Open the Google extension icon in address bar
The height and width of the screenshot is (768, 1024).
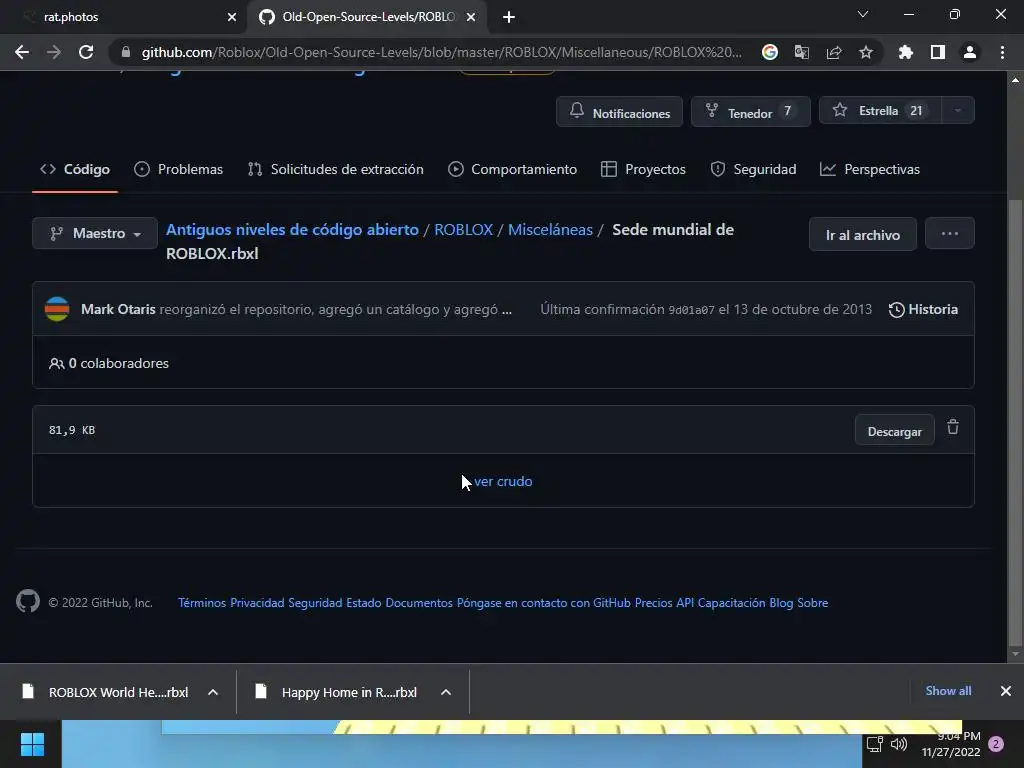[770, 52]
